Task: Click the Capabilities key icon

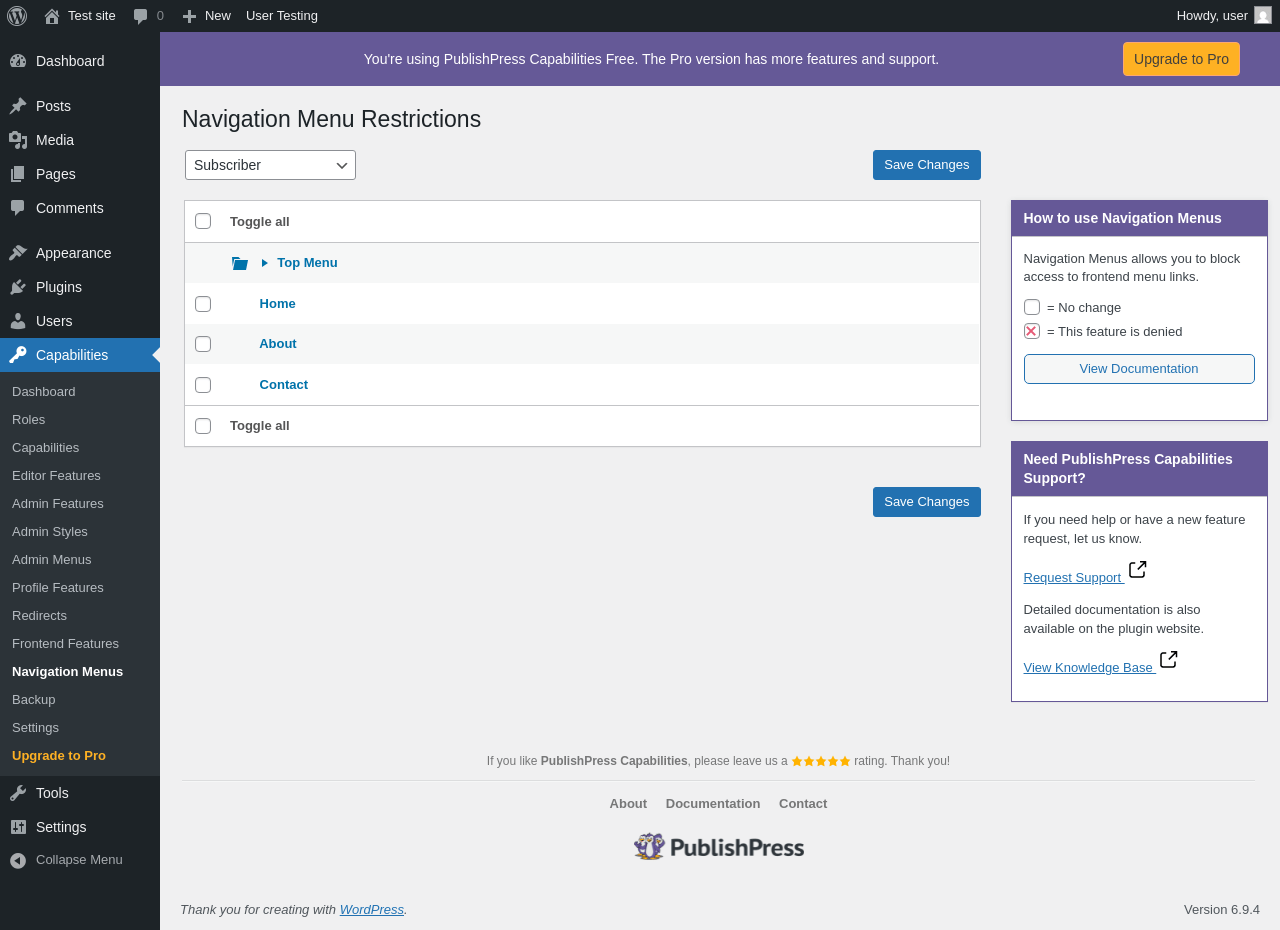Action: coord(18,355)
